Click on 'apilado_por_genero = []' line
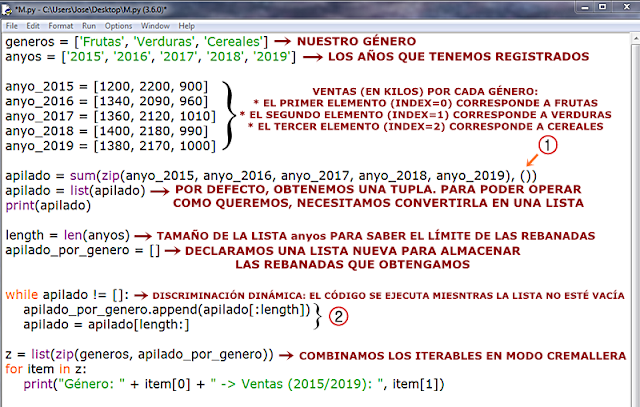Viewport: 640px width, 407px height. 82,250
